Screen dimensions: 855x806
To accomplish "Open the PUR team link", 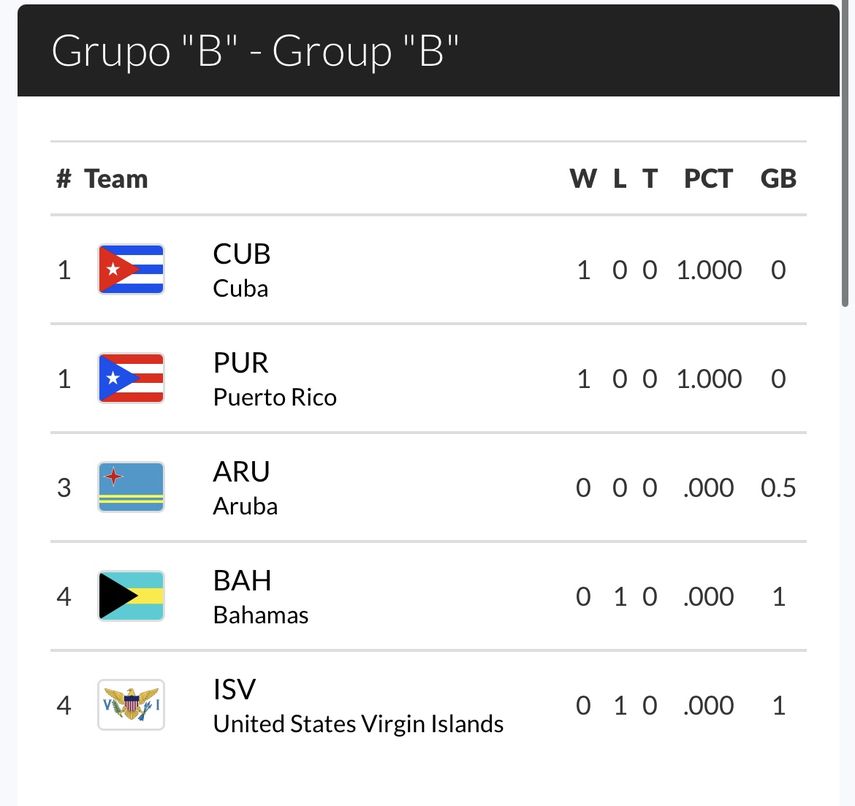I will (x=241, y=363).
